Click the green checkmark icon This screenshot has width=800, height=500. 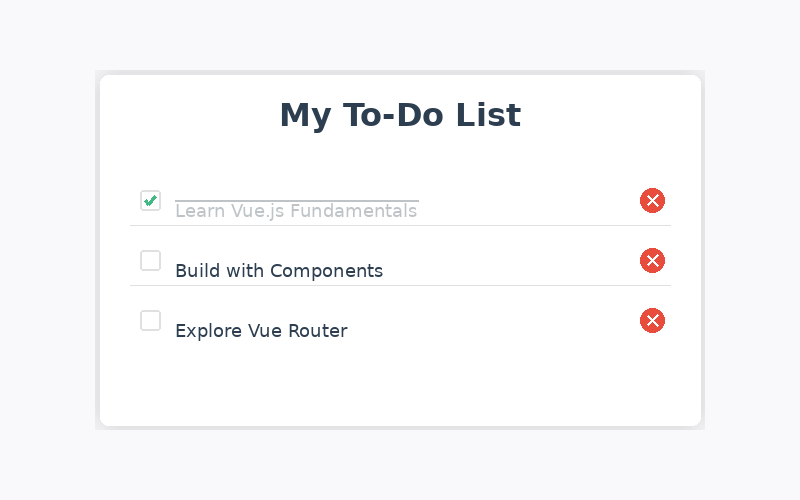point(151,201)
